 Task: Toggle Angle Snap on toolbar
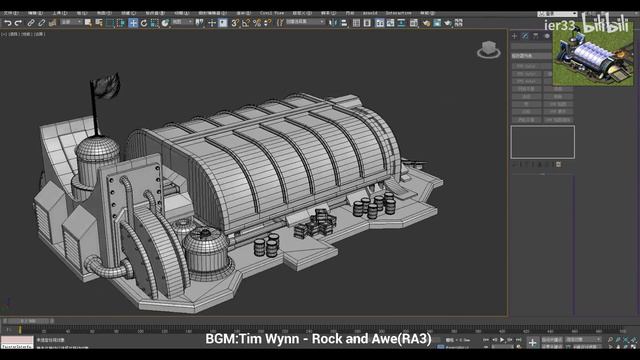(x=246, y=23)
